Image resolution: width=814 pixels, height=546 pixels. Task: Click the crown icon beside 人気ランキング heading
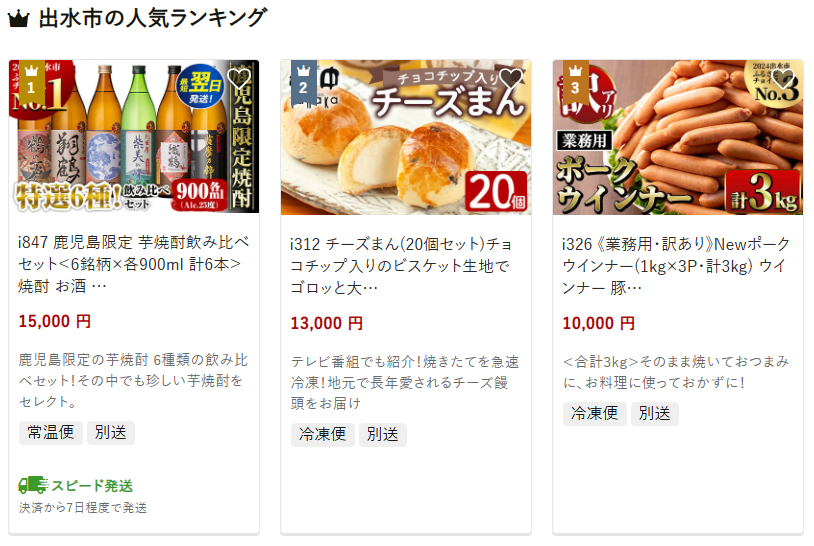tap(19, 20)
